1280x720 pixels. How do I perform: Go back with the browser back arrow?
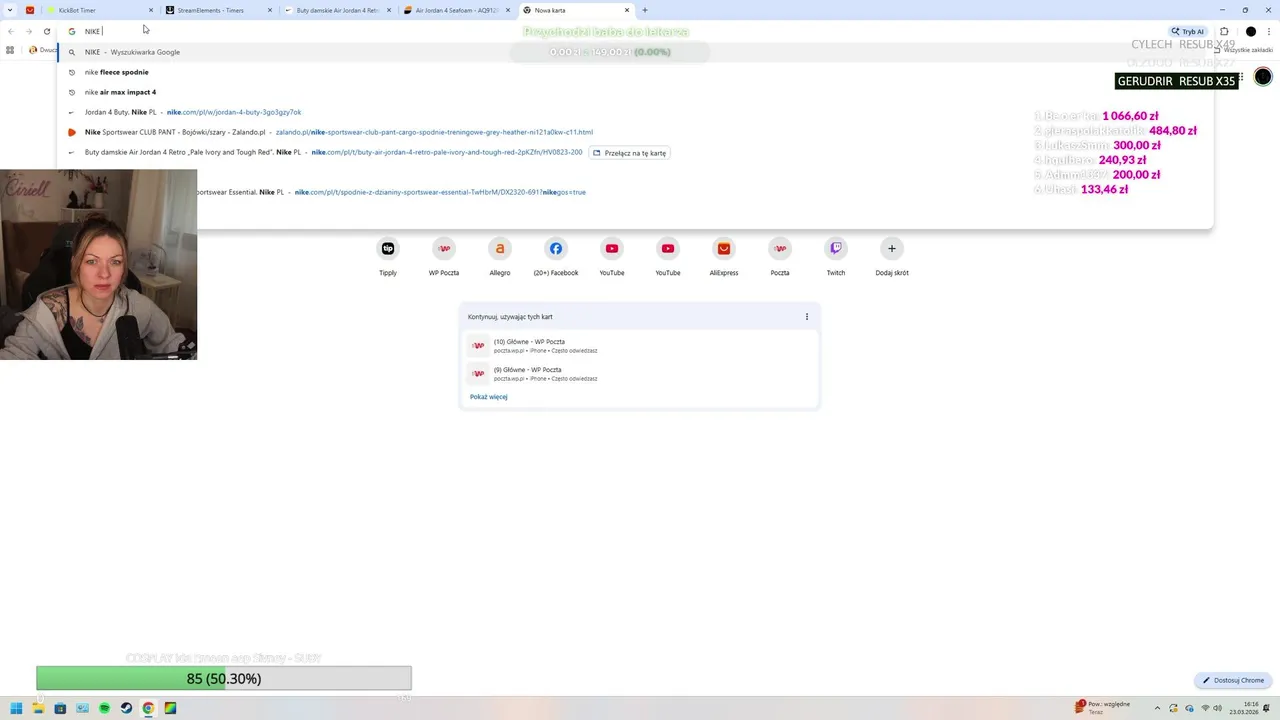point(11,31)
